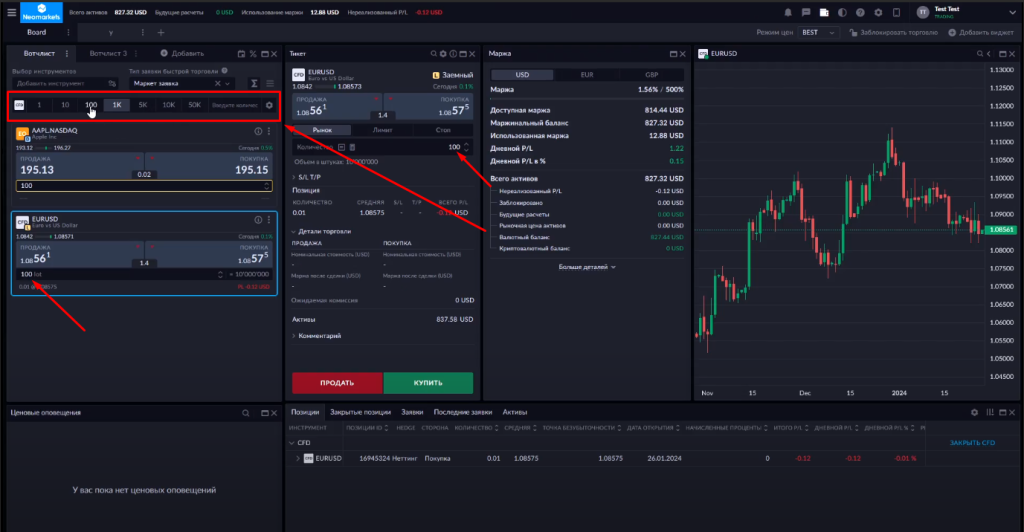Click Введите количество custom quantity field
Viewport: 1024px width, 532px height.
235,105
